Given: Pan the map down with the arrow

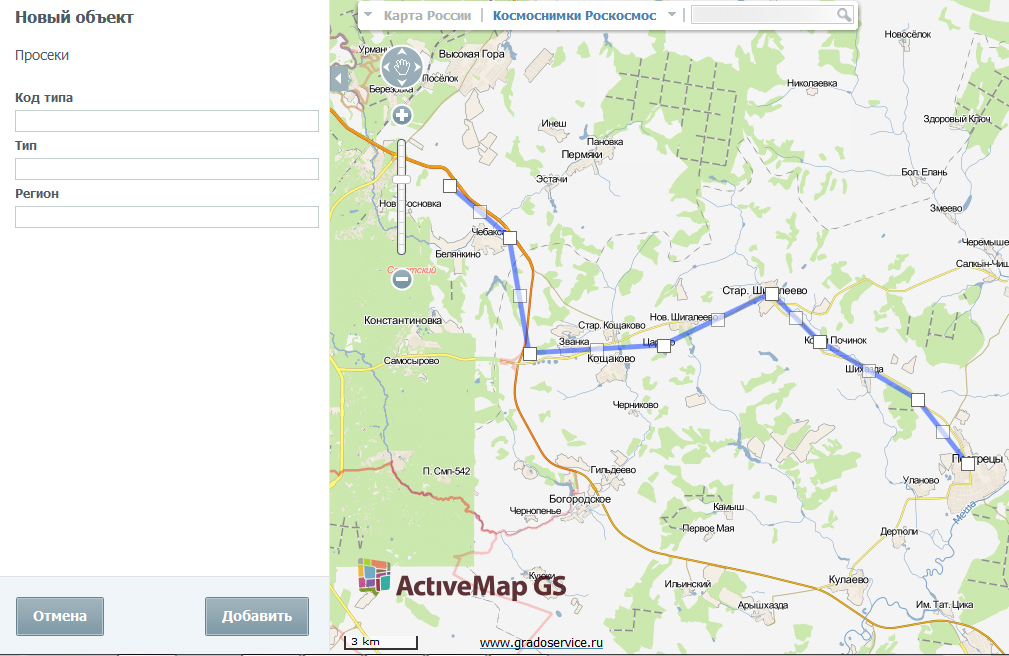Looking at the screenshot, I should click(x=402, y=82).
